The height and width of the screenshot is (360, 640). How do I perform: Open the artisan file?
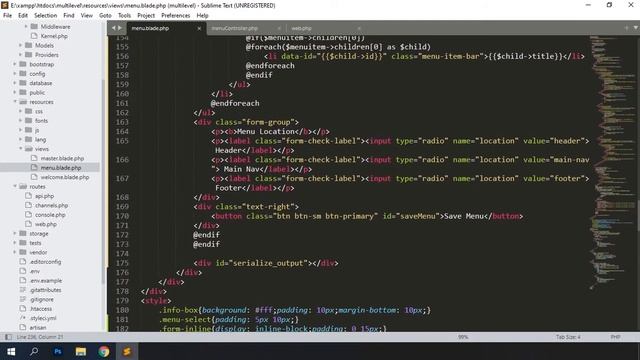[38, 327]
